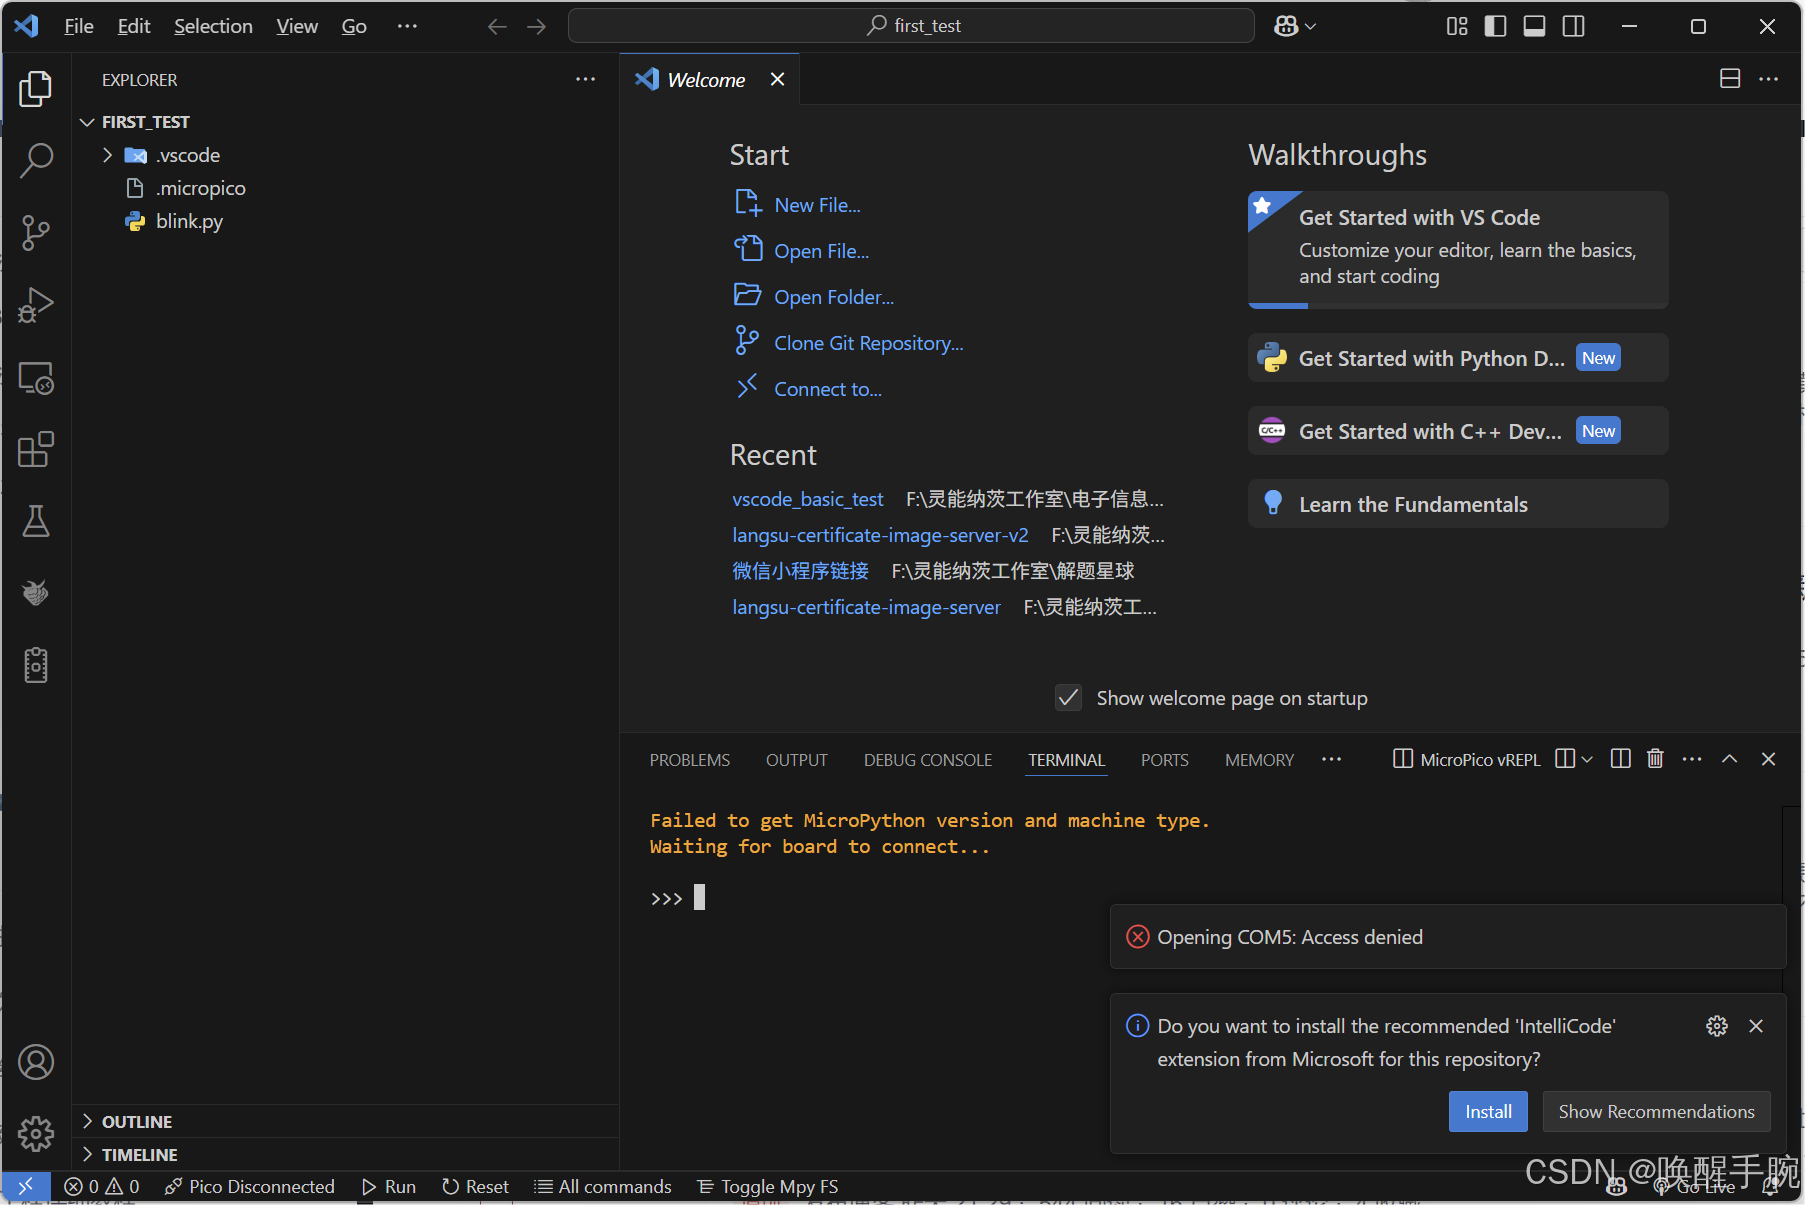Open the Explorer view in activity bar
Viewport: 1805px width, 1205px height.
(x=36, y=89)
